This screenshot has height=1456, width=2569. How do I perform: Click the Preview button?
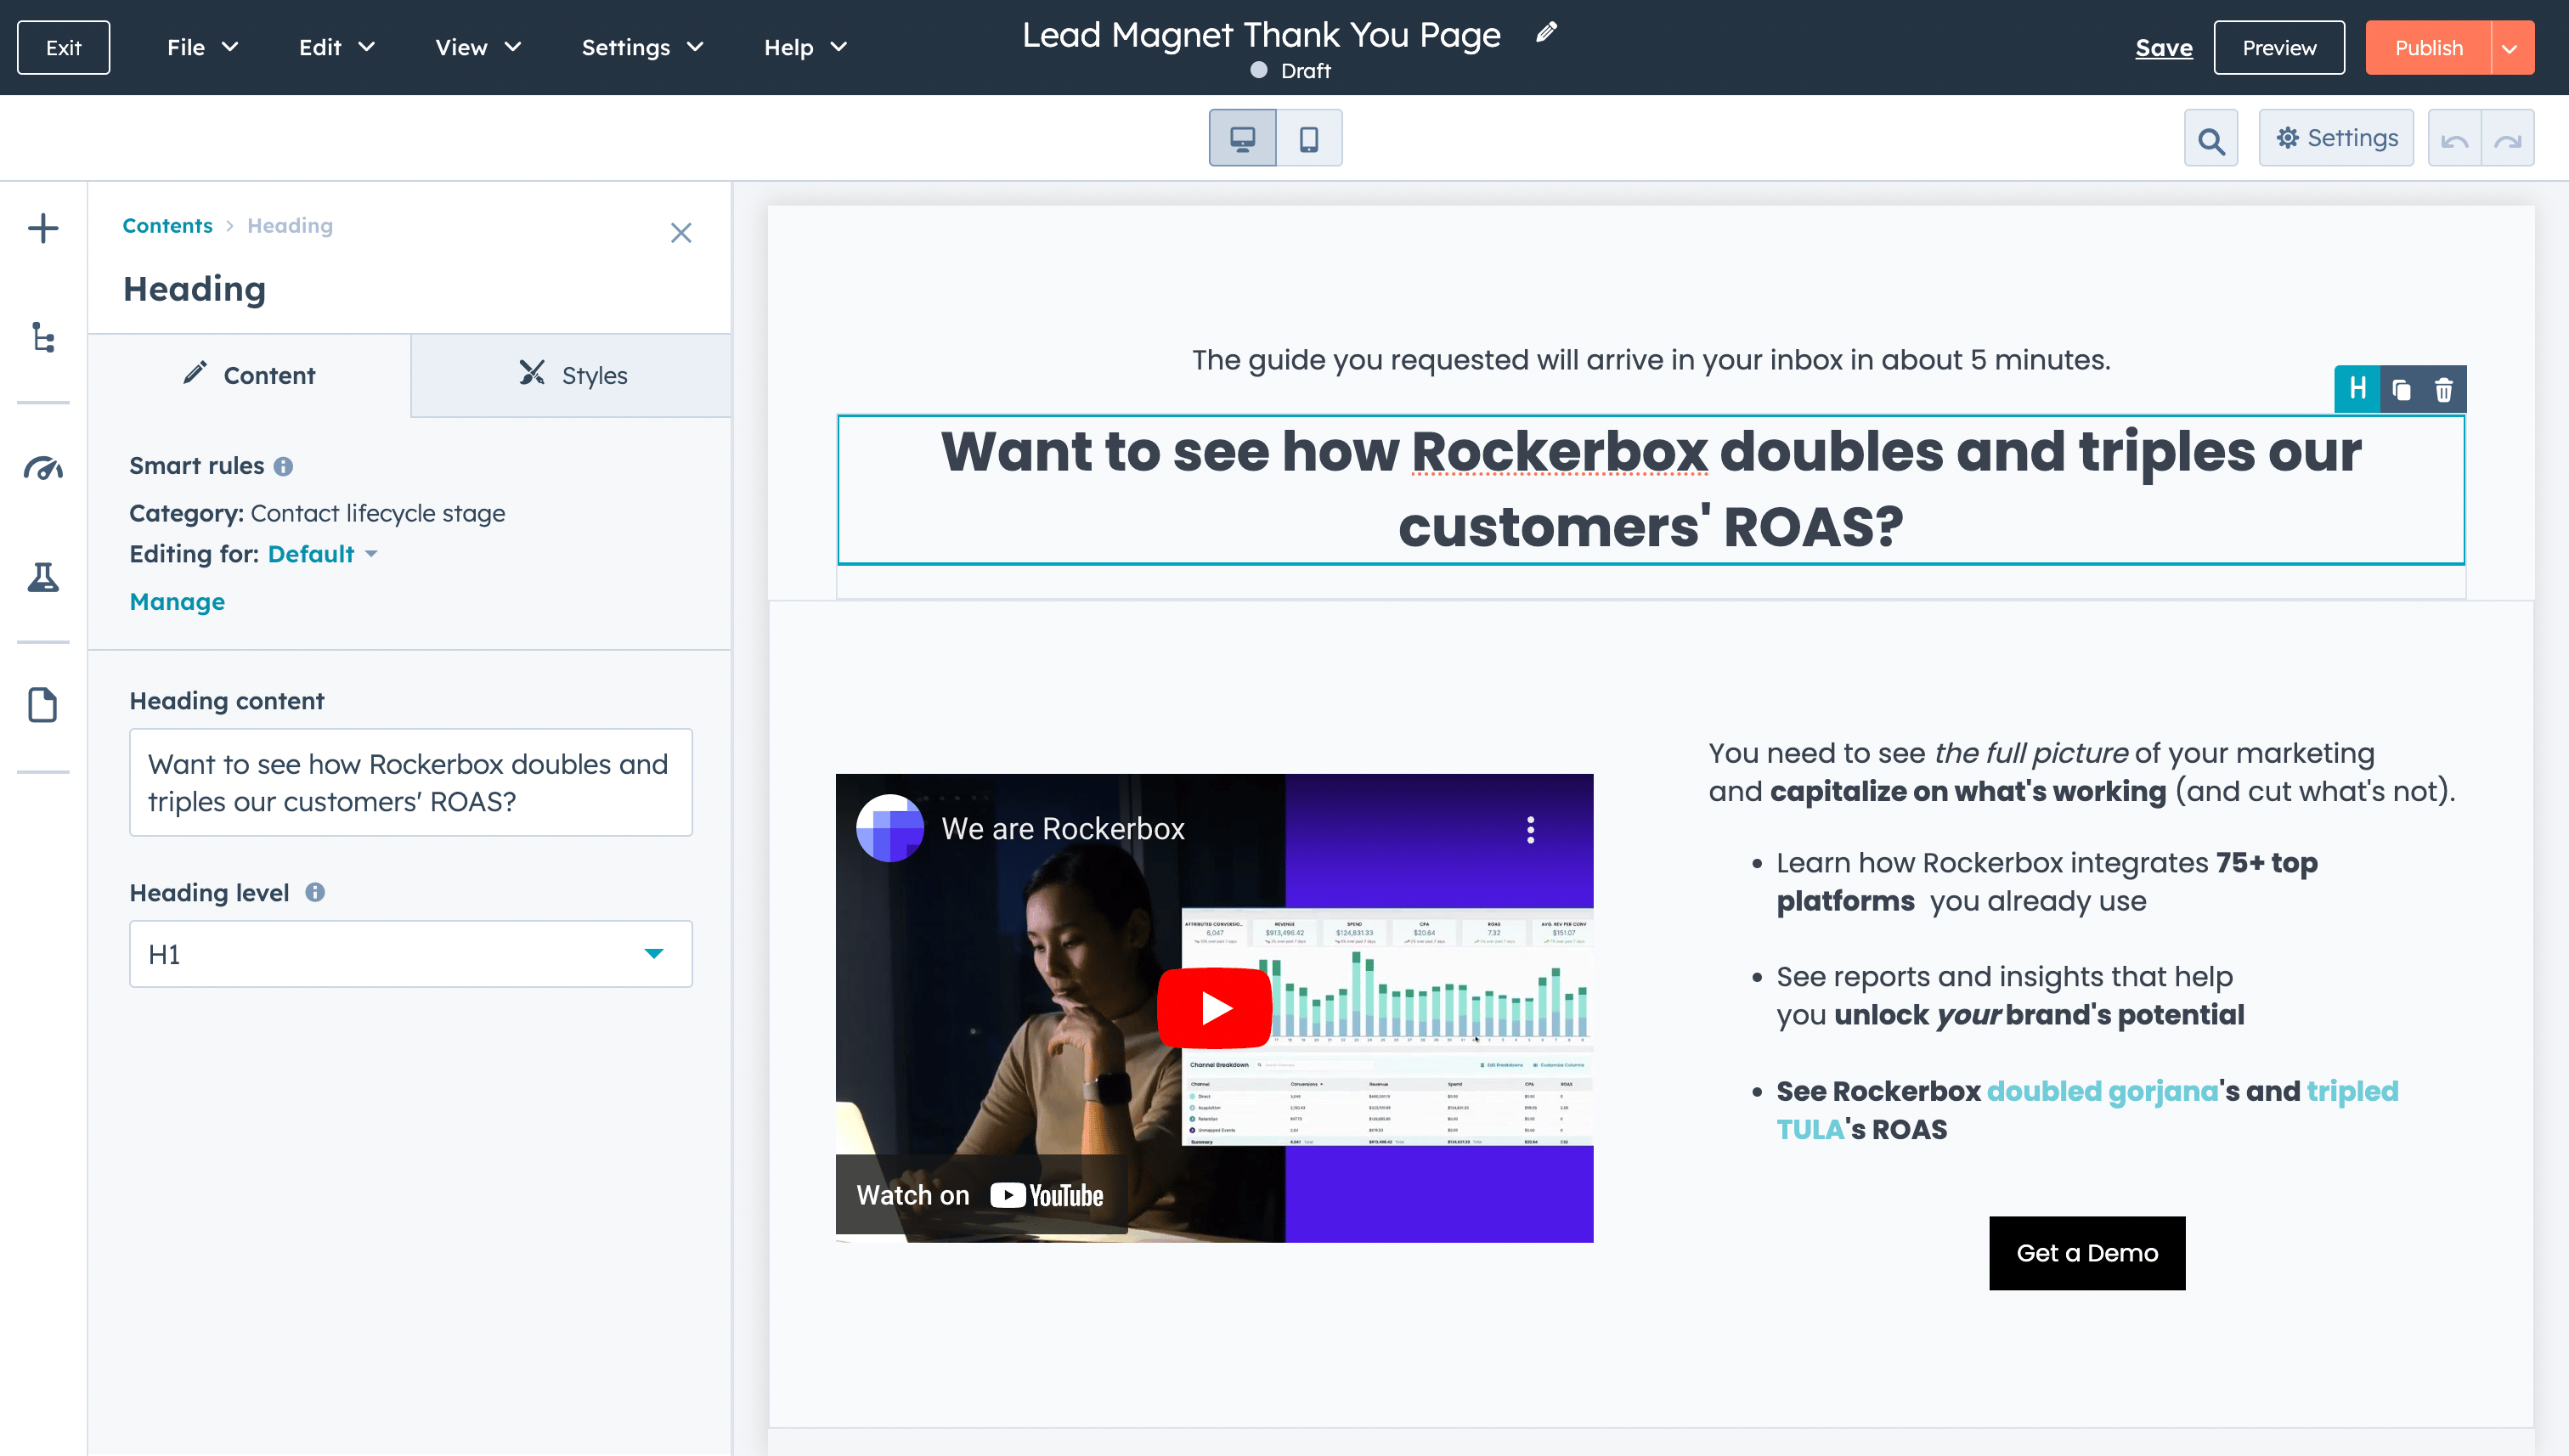click(x=2278, y=48)
